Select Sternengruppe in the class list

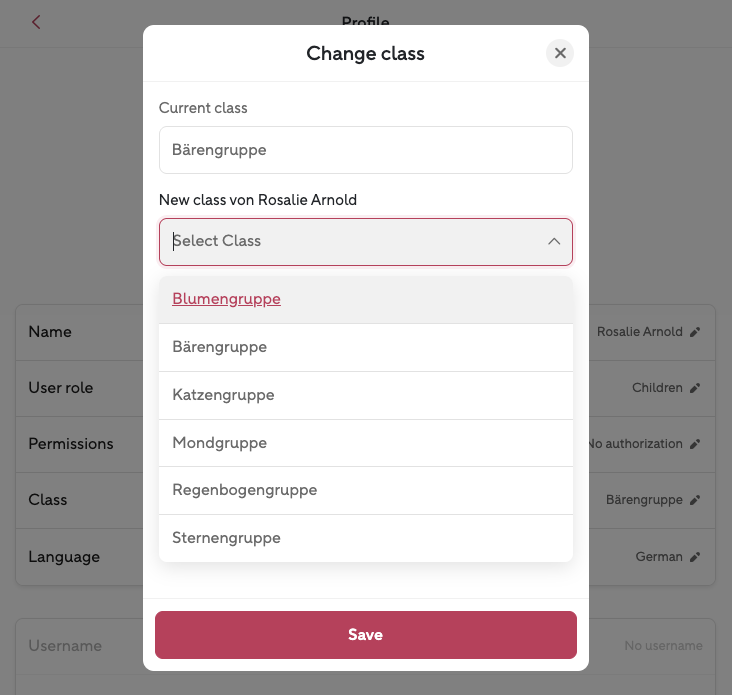click(227, 538)
